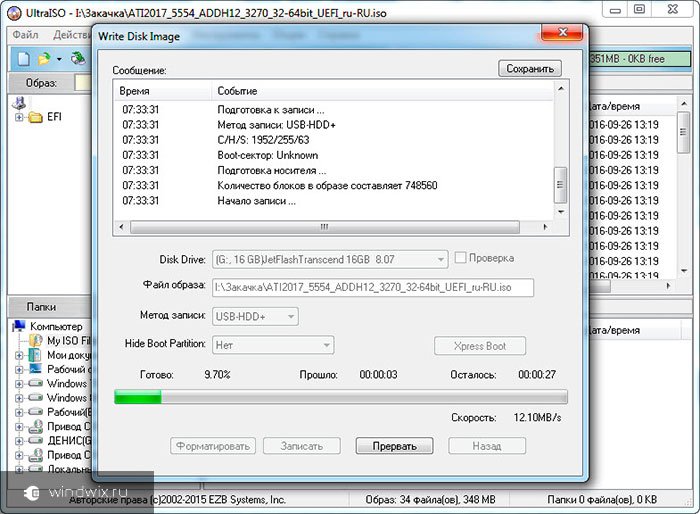Click scroll up arrow of main file list
700x514 pixels.
pos(683,104)
